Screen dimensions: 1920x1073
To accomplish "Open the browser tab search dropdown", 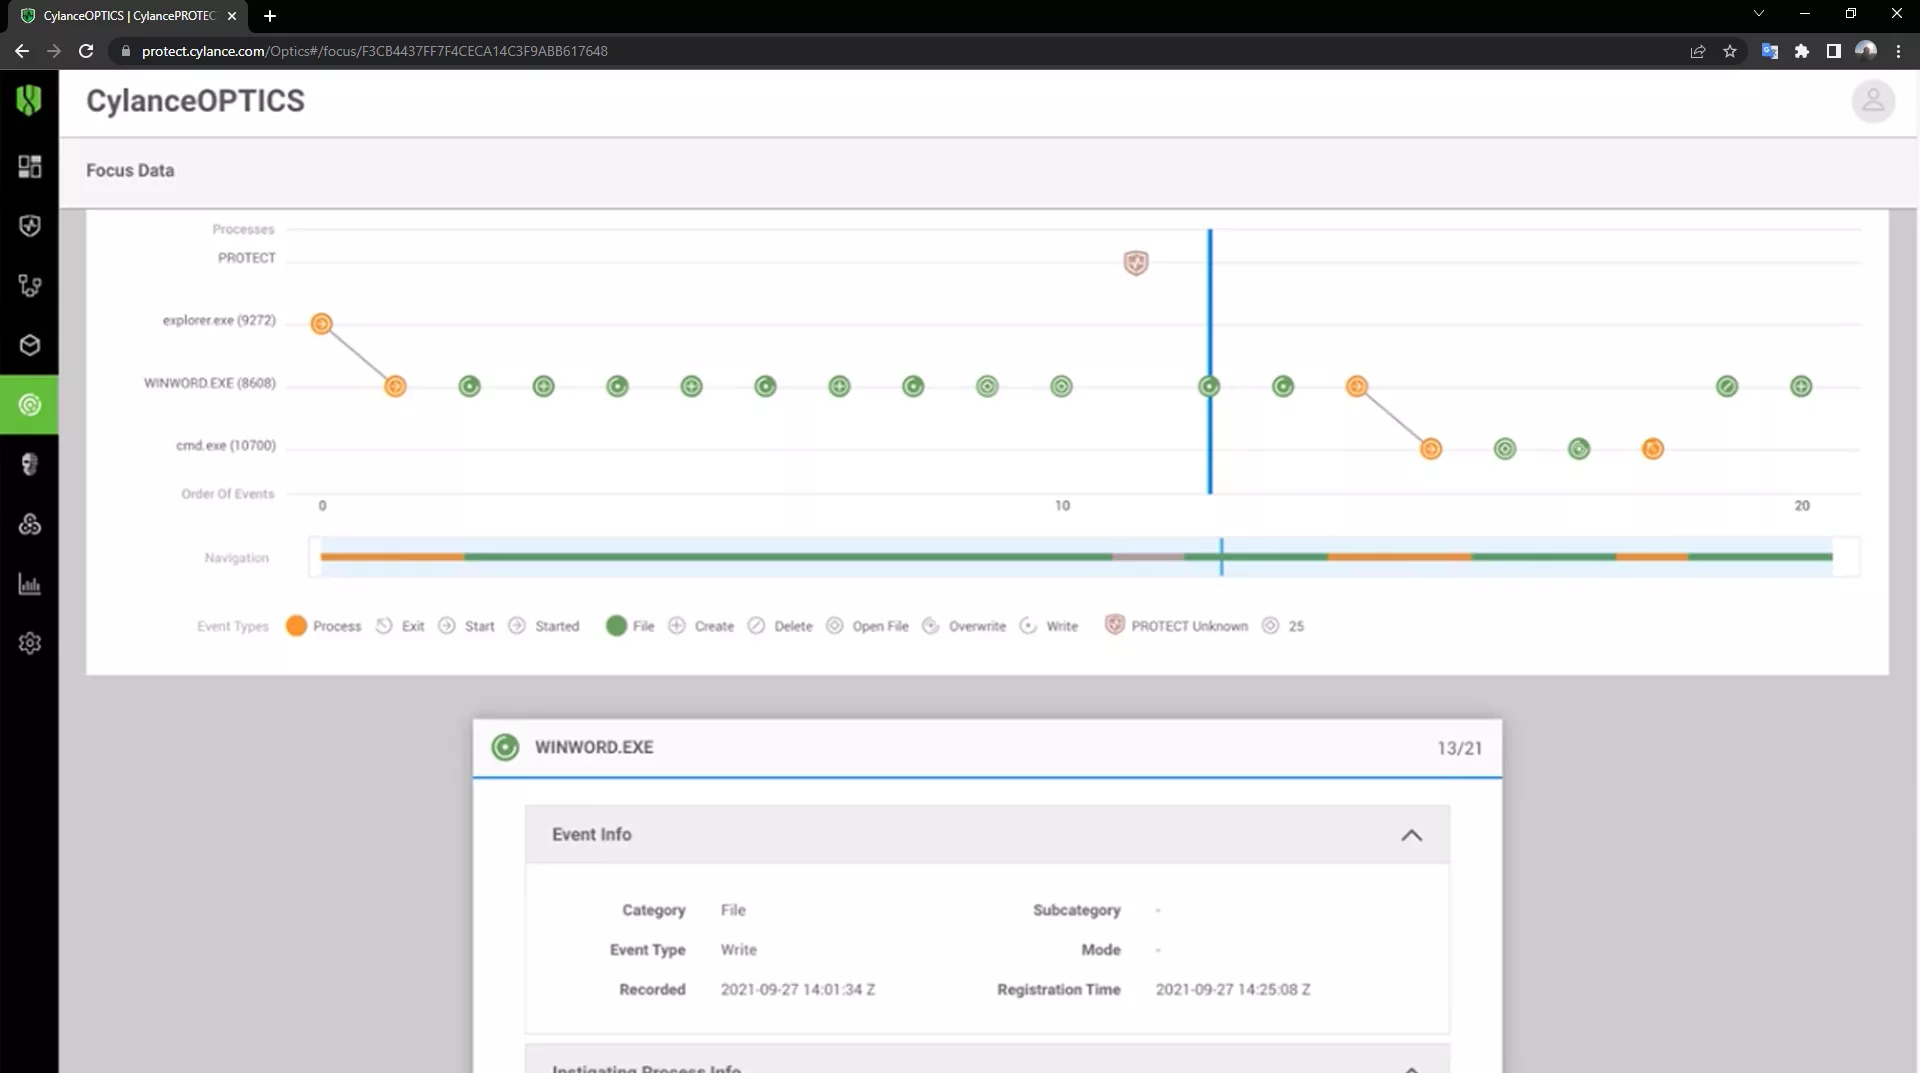I will tap(1758, 14).
